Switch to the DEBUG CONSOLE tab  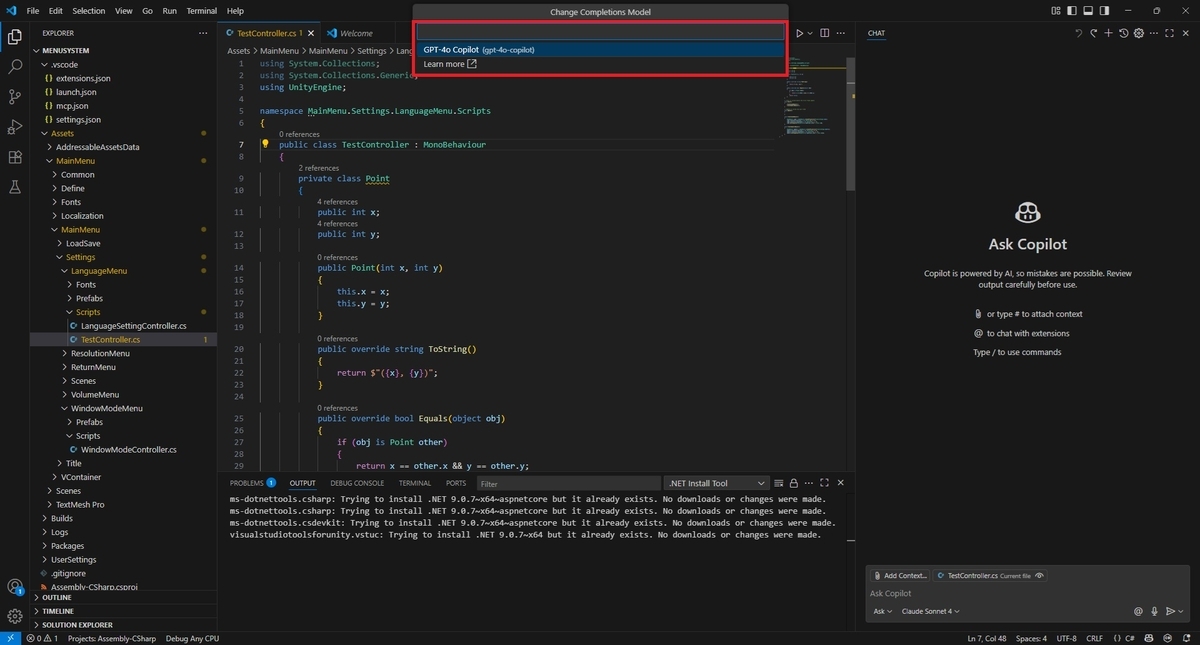[357, 483]
